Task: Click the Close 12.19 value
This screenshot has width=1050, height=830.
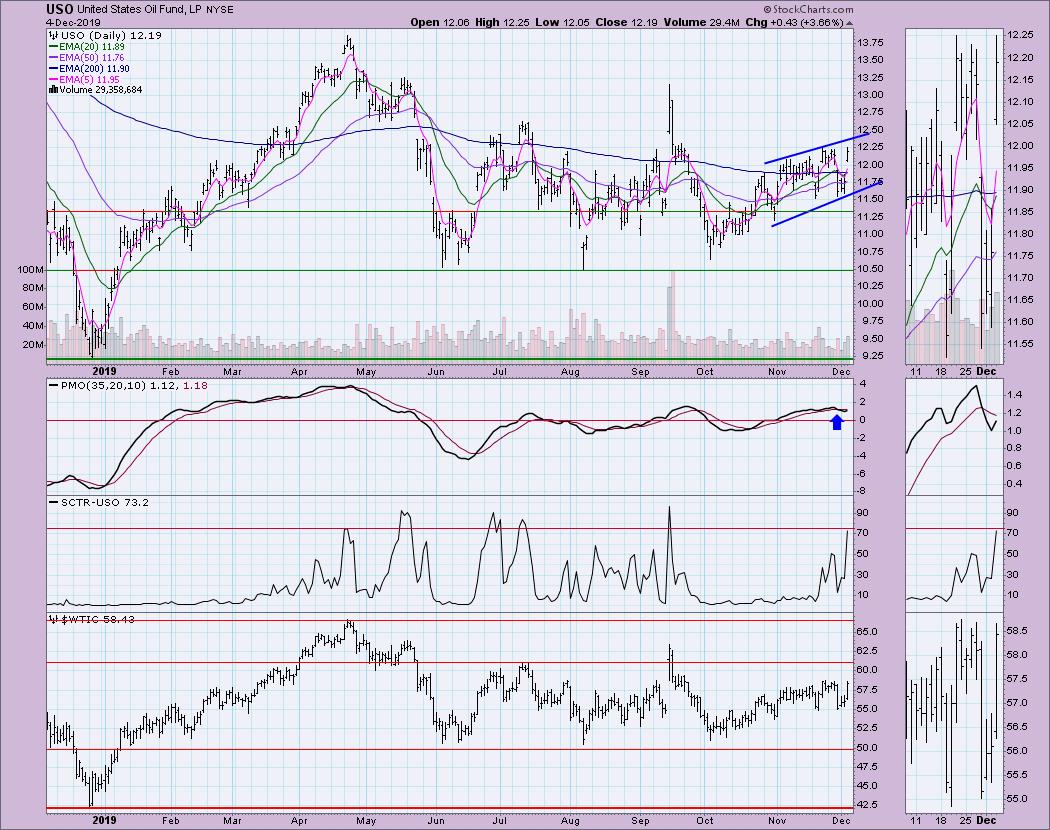Action: (626, 22)
